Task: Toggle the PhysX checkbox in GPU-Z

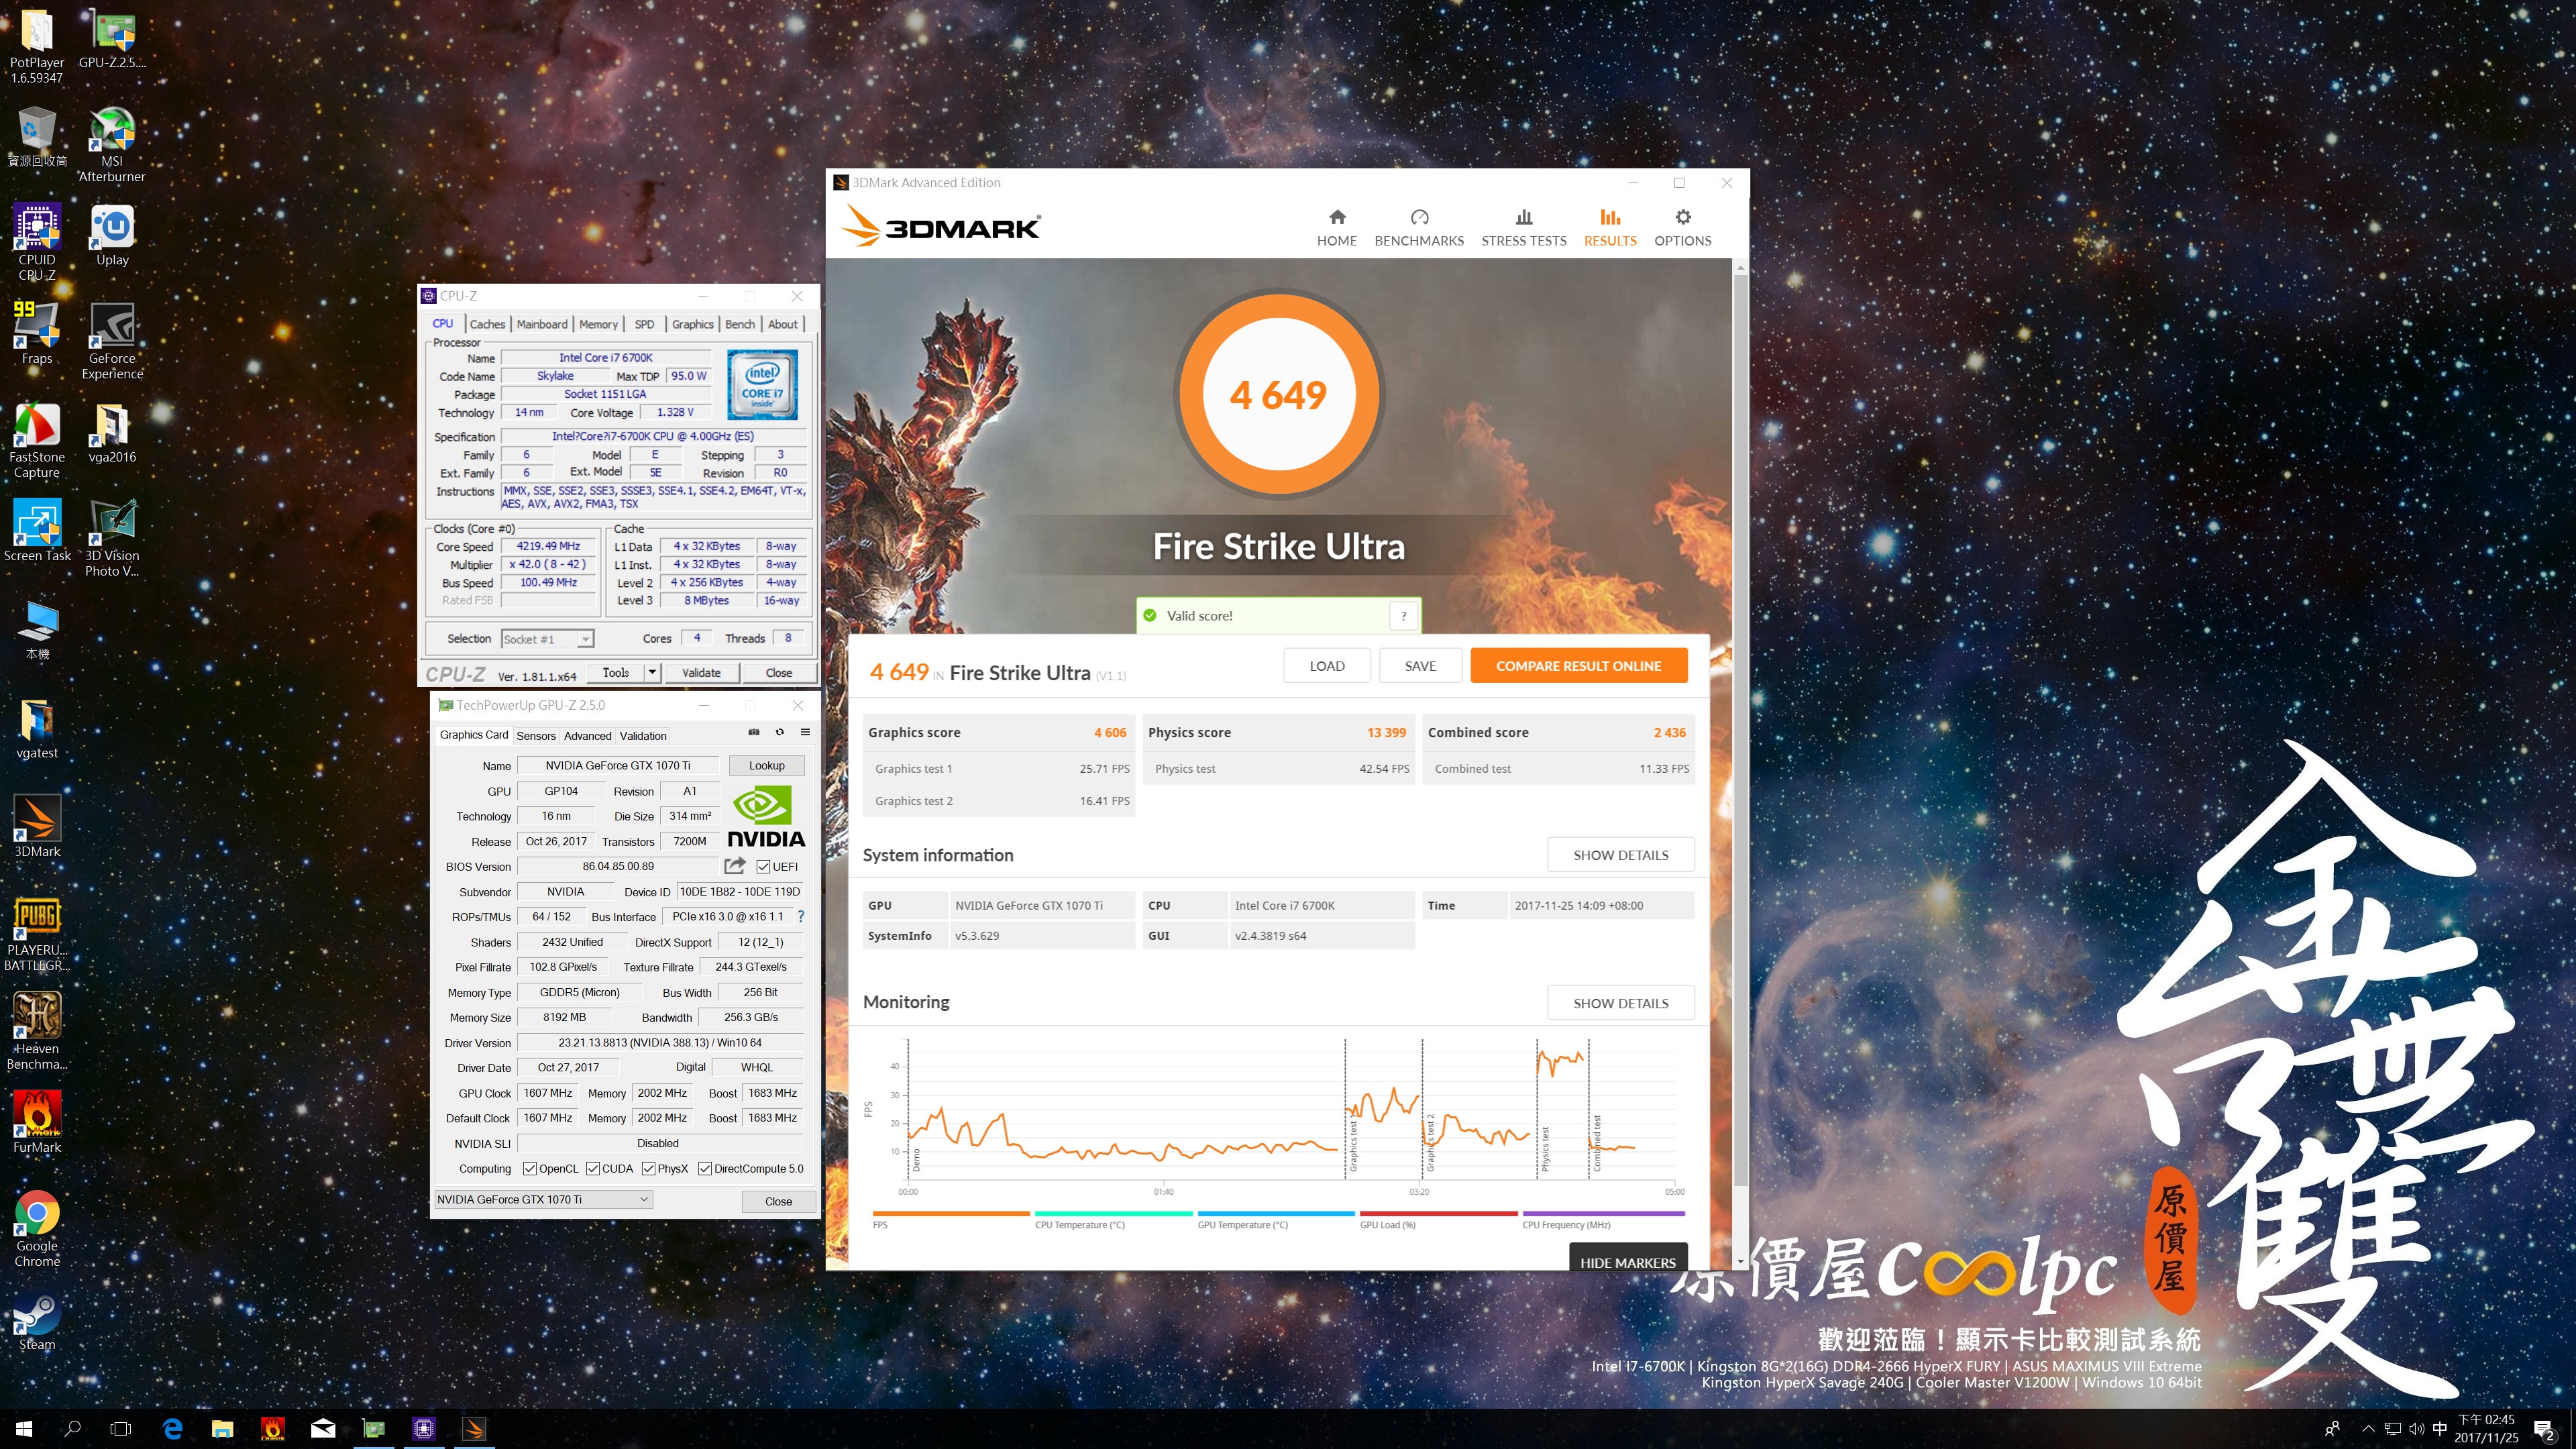Action: pos(649,1168)
